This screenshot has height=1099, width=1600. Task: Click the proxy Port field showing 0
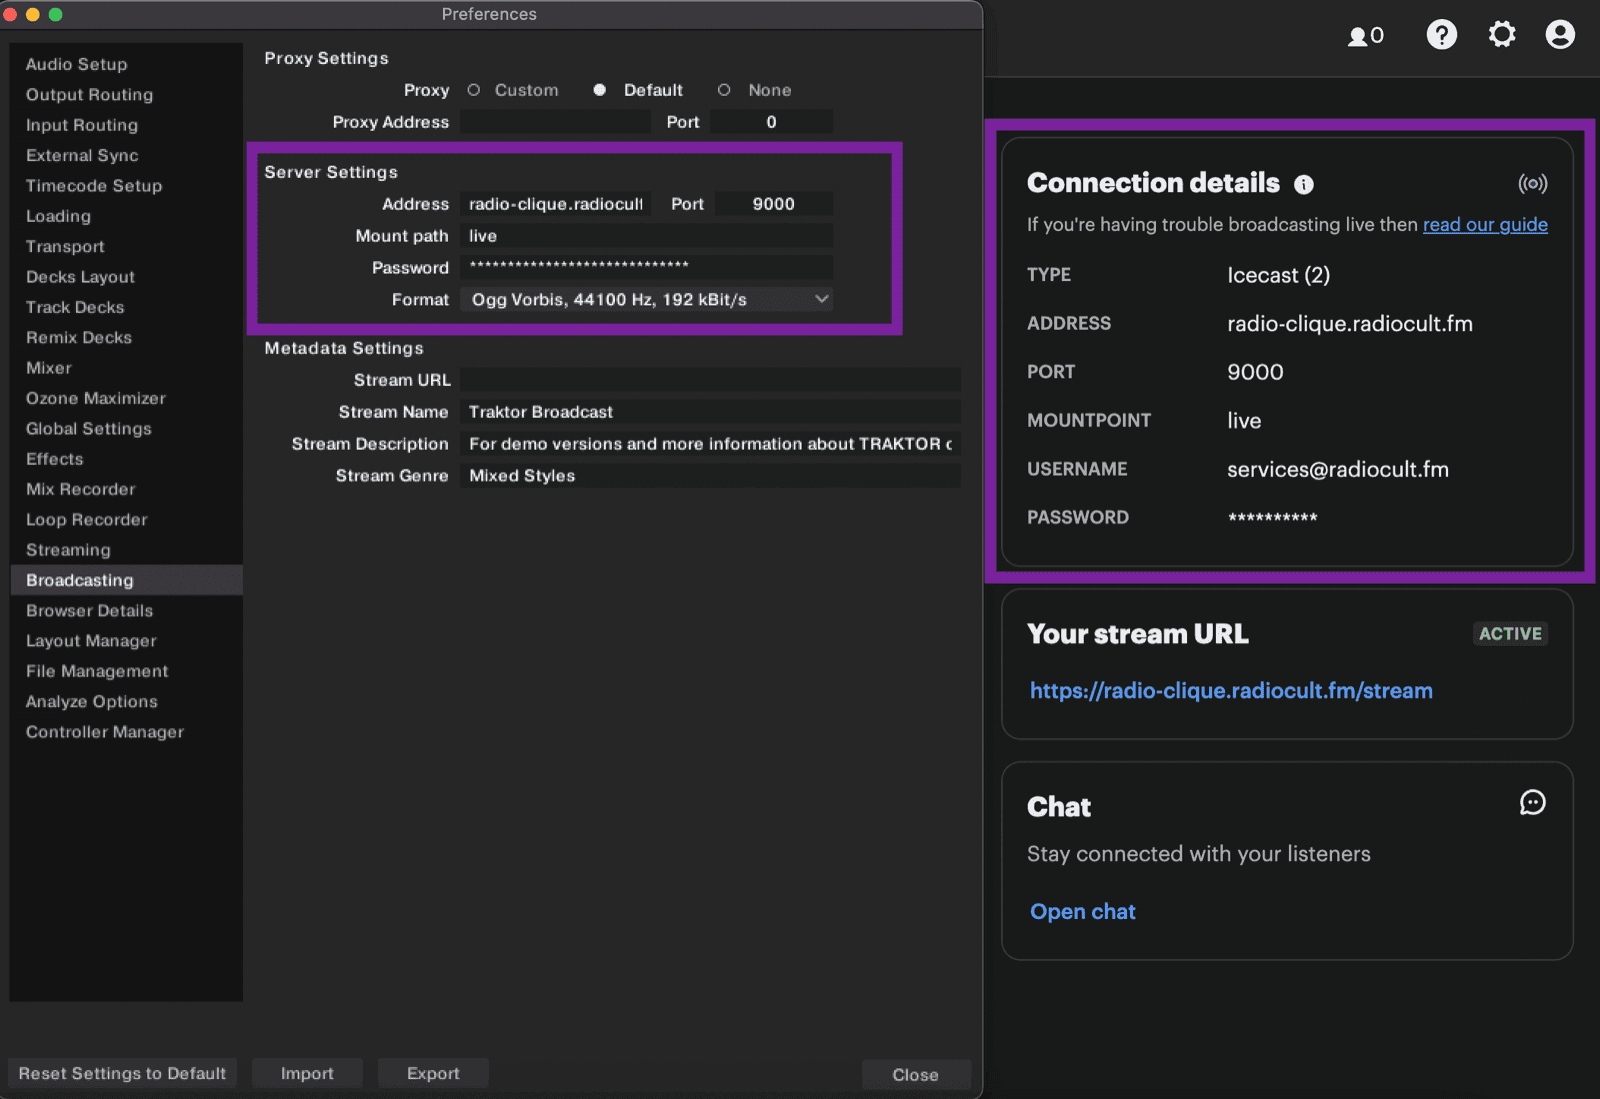(771, 122)
